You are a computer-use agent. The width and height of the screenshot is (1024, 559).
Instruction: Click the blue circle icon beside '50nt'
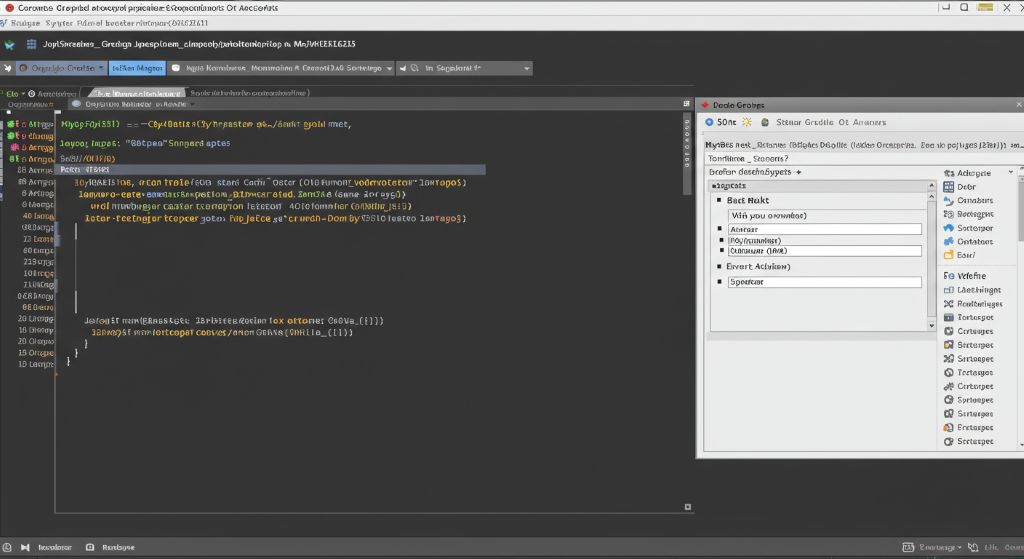click(x=709, y=122)
